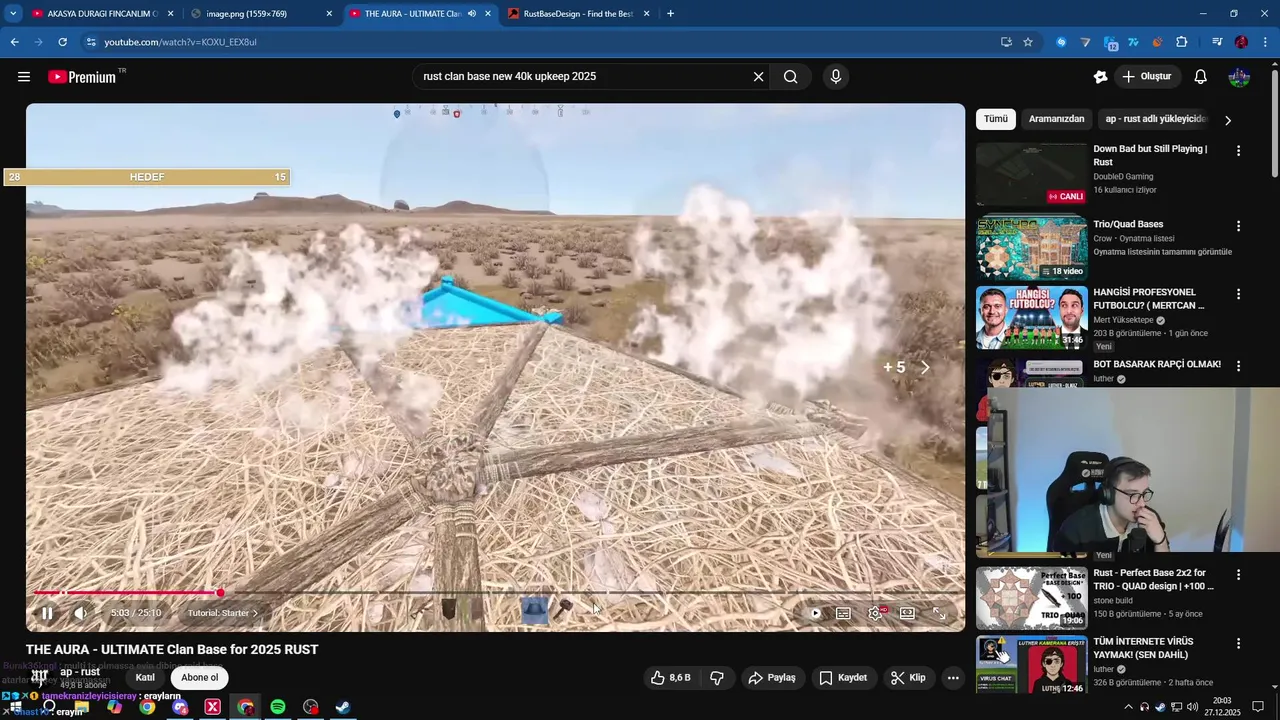Viewport: 1280px width, 720px height.
Task: Select the 'Aramanızdan' filter chip
Action: [1056, 119]
